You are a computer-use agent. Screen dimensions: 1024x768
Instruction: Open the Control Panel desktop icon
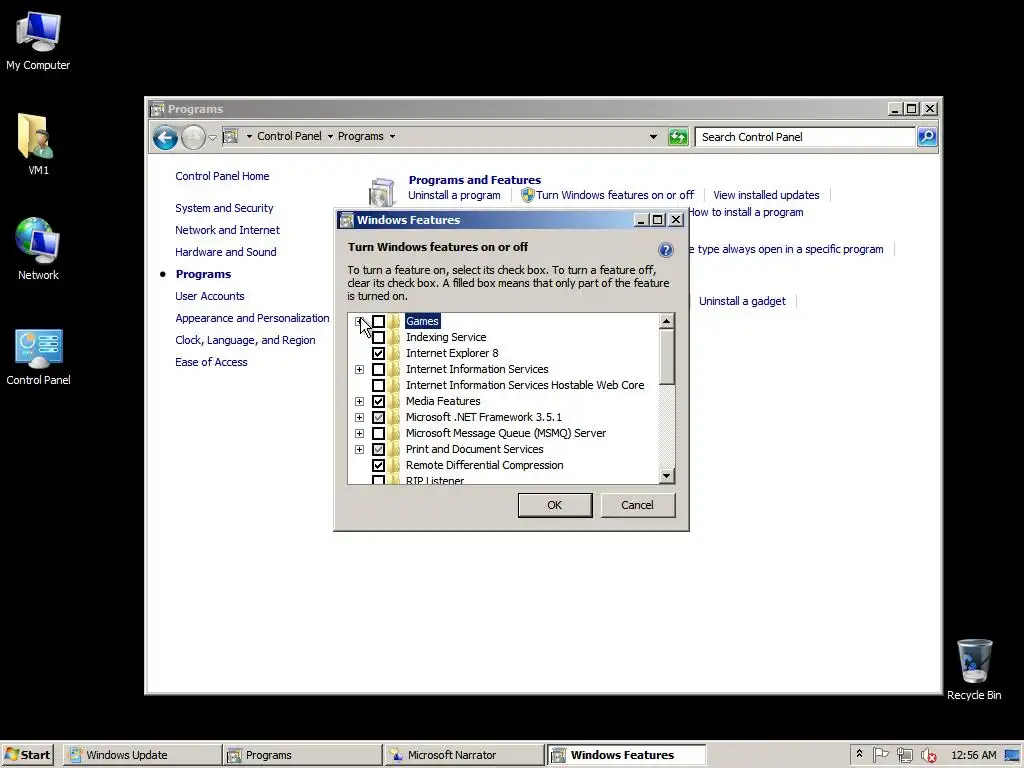pyautogui.click(x=38, y=357)
